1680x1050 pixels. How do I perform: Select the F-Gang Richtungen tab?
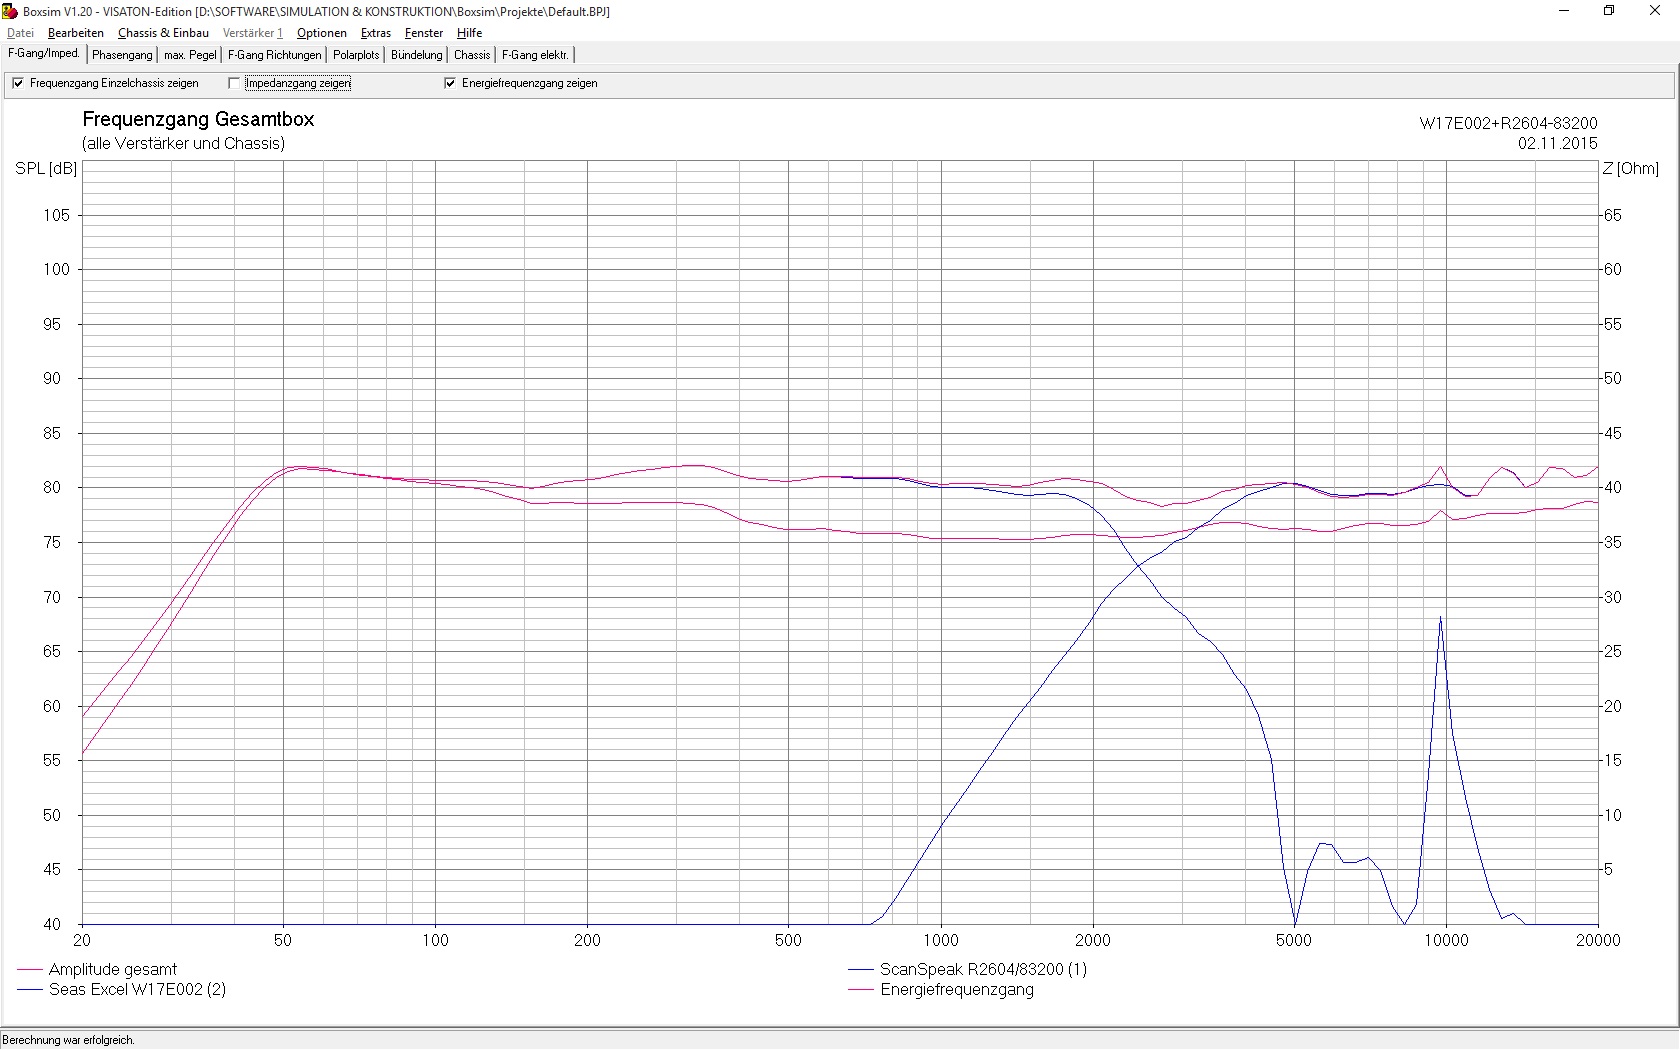tap(274, 55)
